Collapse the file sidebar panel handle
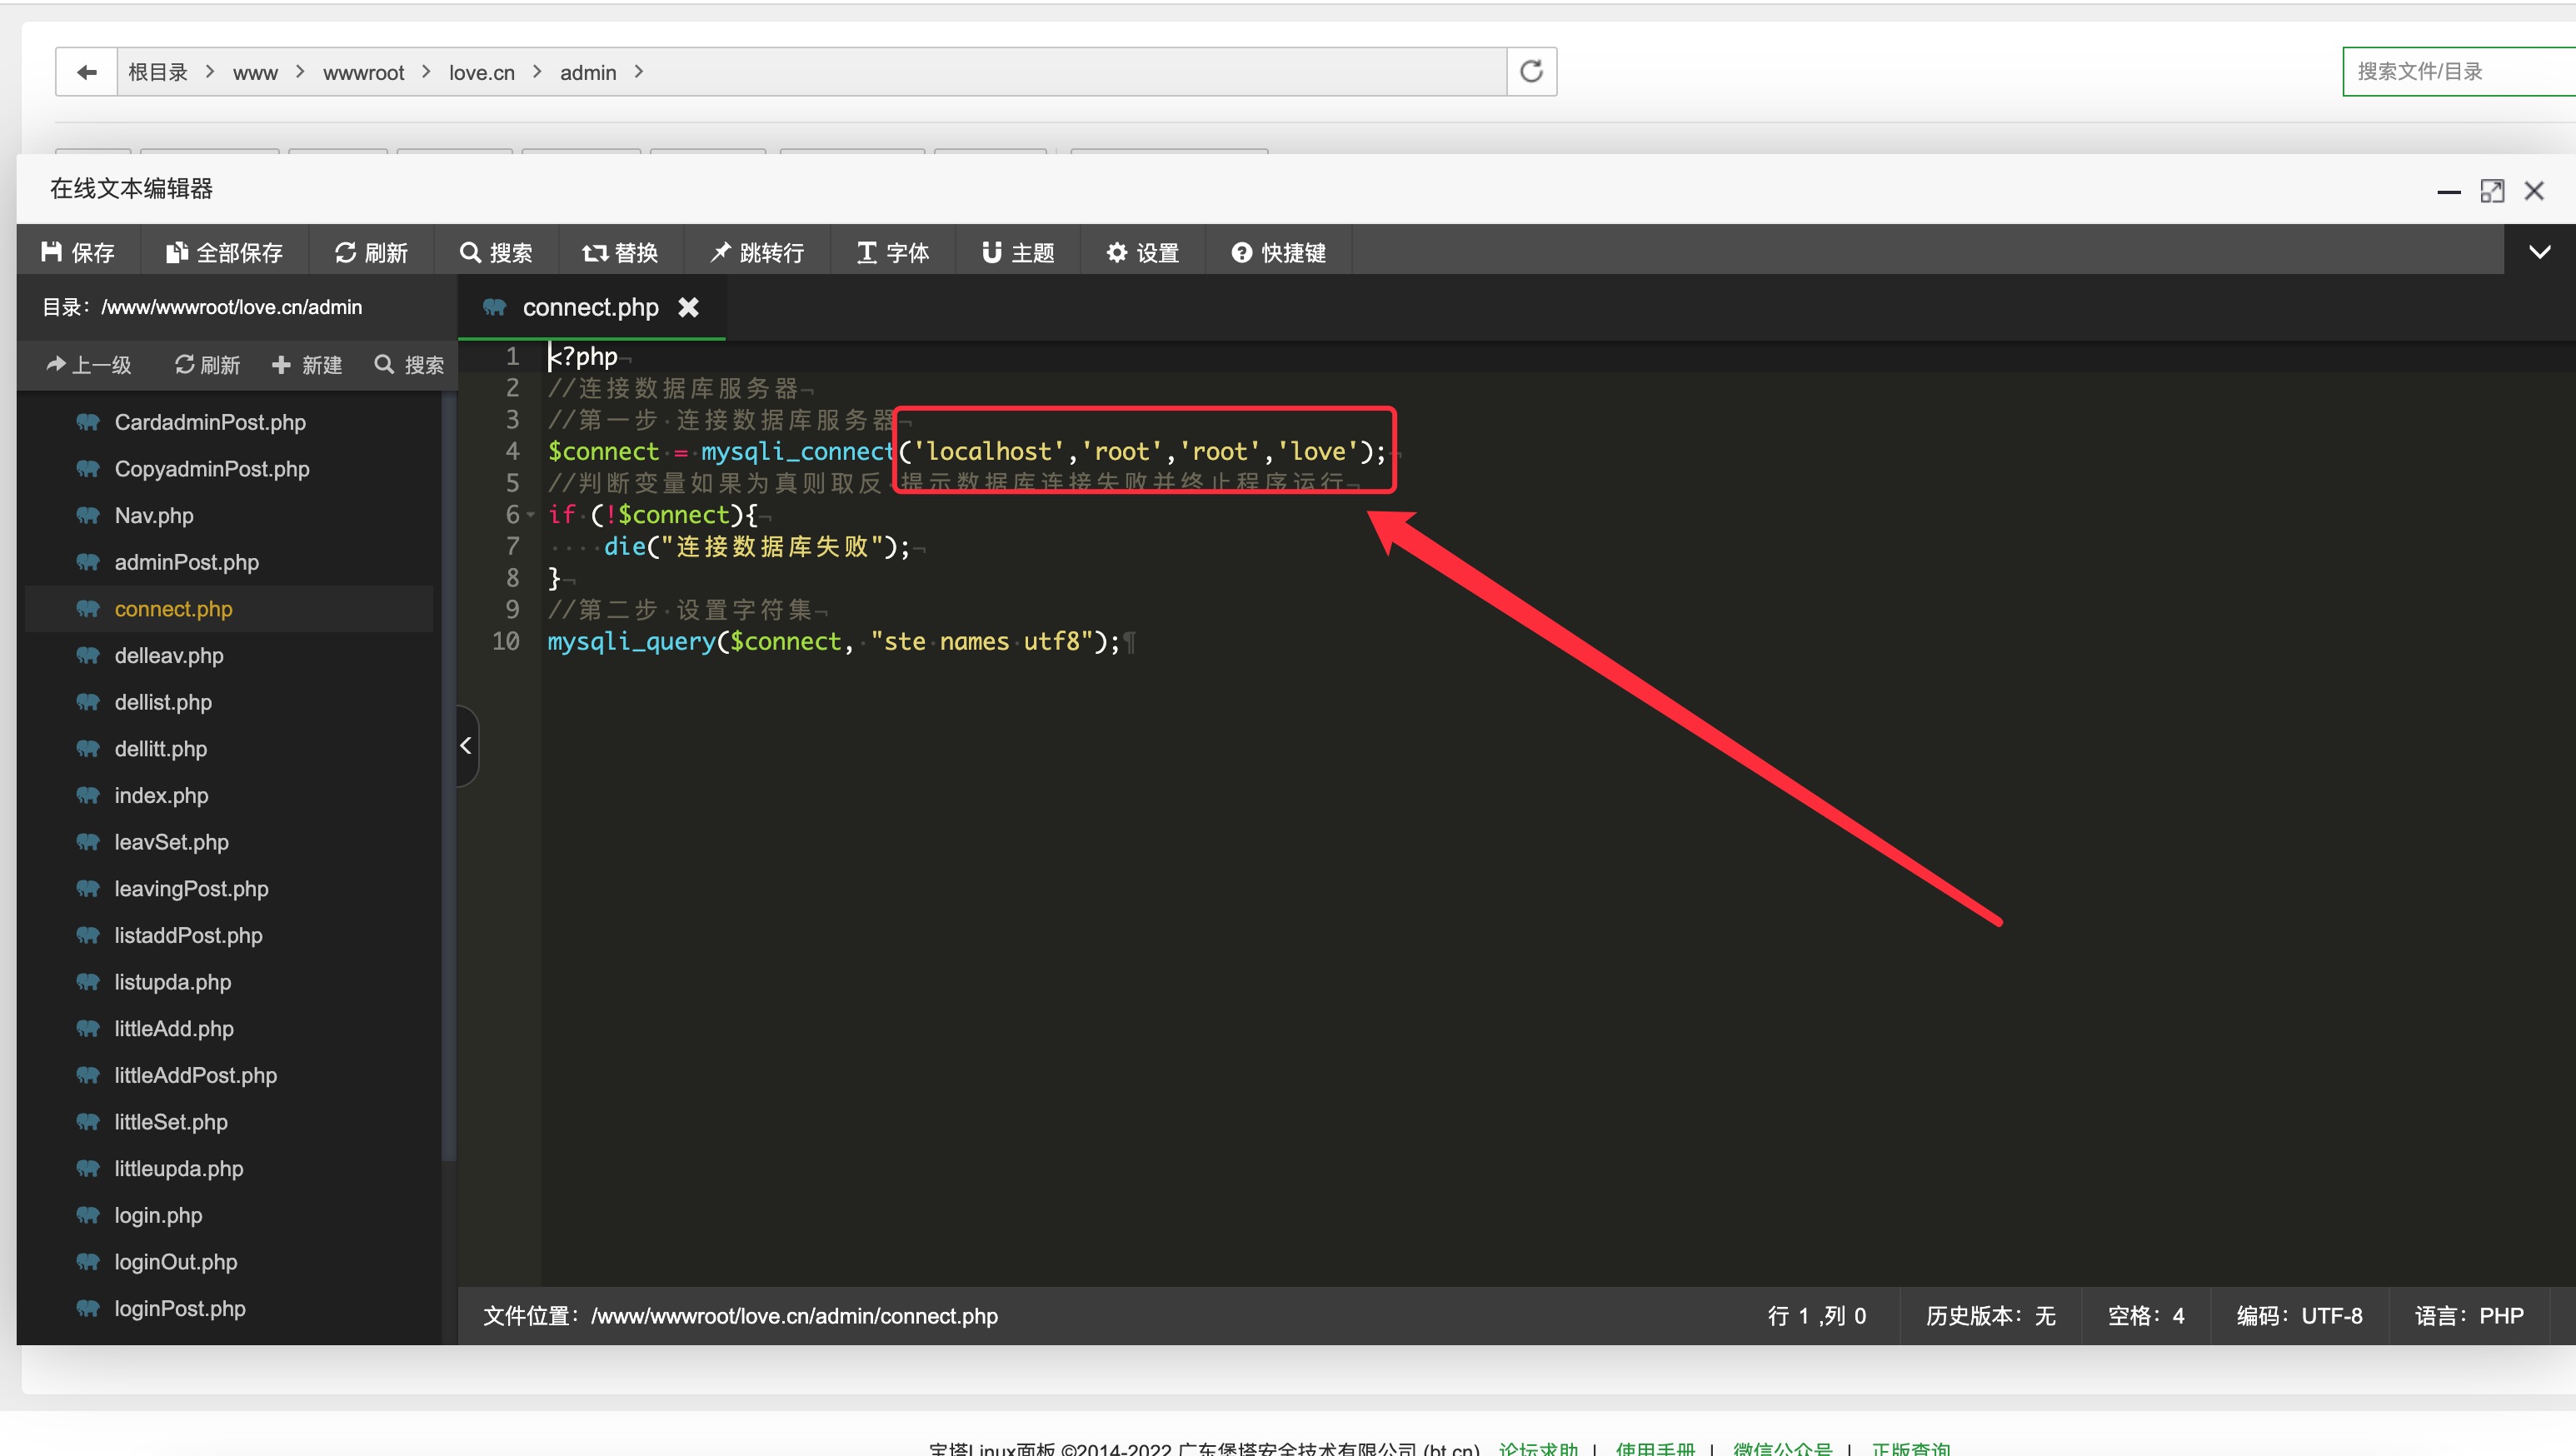2576x1456 pixels. pyautogui.click(x=466, y=745)
